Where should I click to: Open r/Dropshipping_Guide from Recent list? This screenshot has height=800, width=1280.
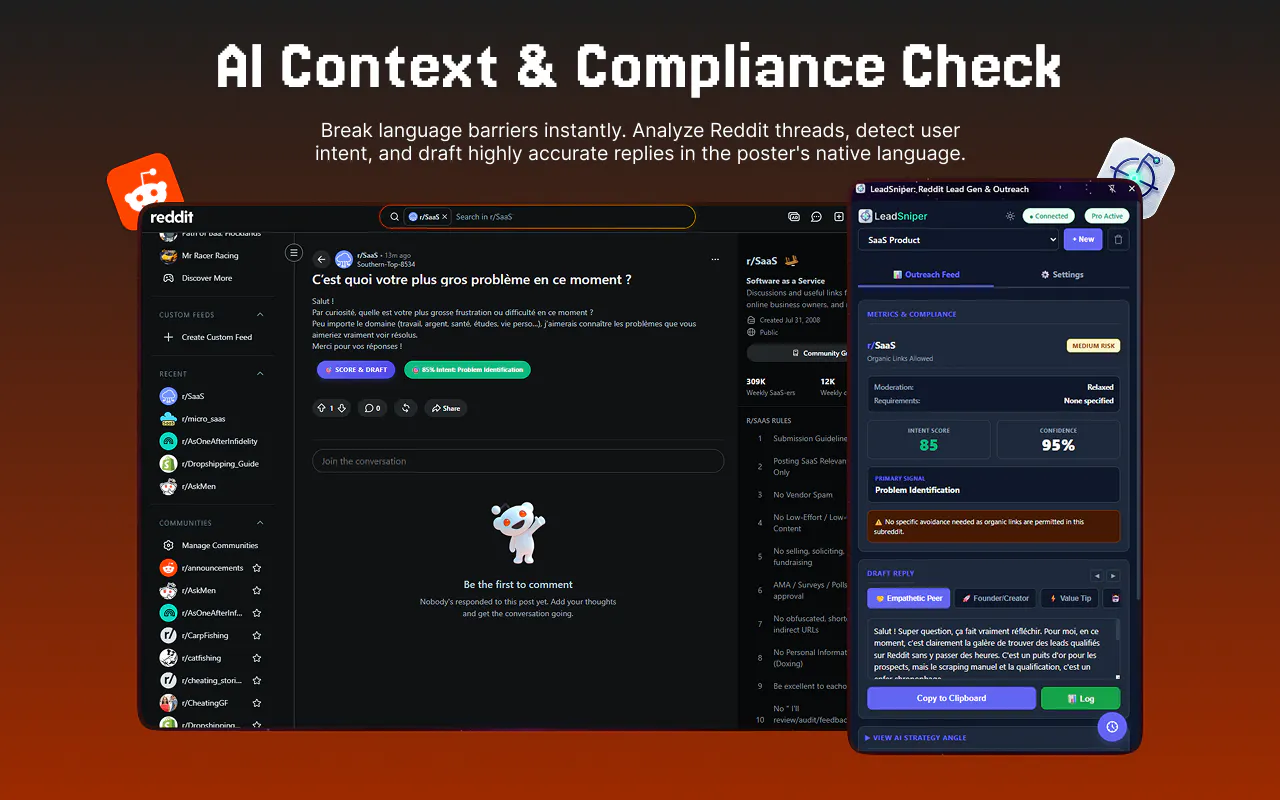(x=210, y=464)
